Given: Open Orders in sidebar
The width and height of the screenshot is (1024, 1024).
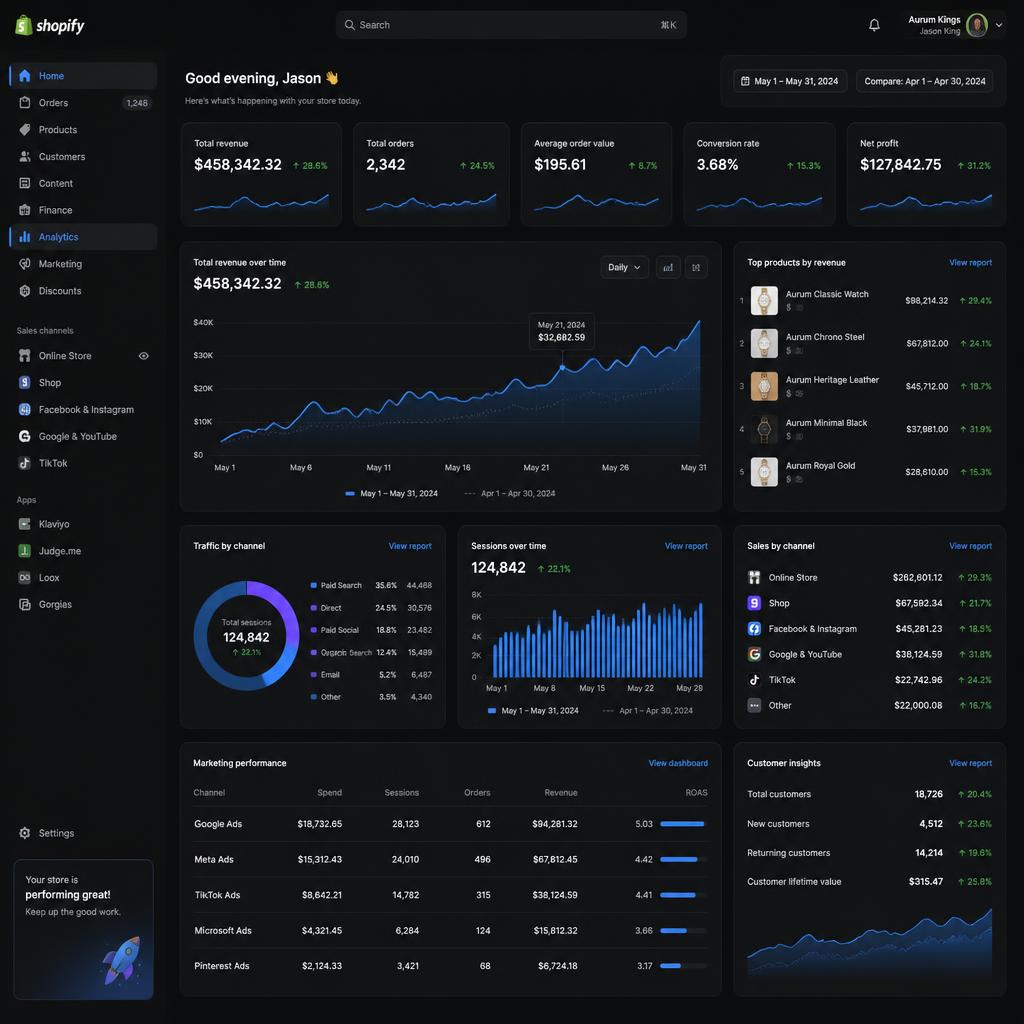Looking at the screenshot, I should tap(83, 103).
